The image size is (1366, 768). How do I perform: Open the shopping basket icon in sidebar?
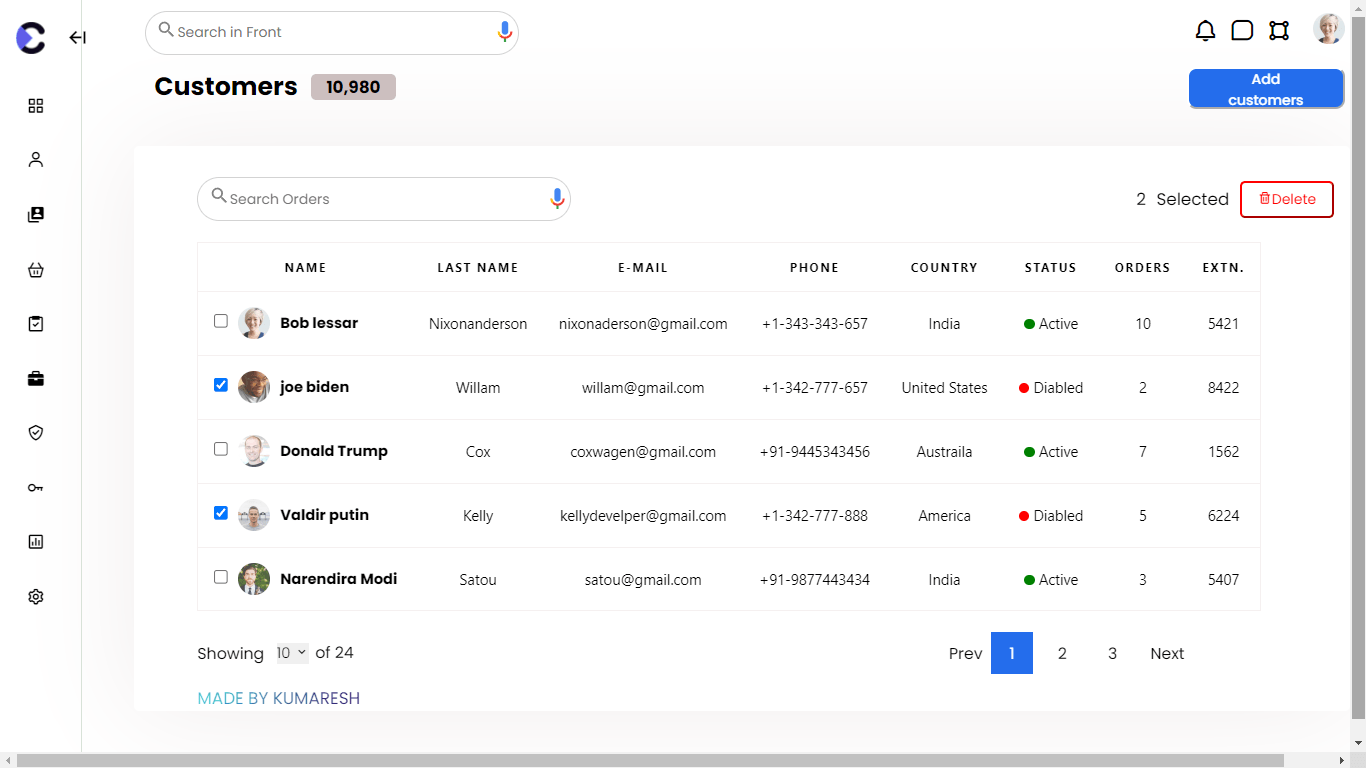(x=36, y=270)
